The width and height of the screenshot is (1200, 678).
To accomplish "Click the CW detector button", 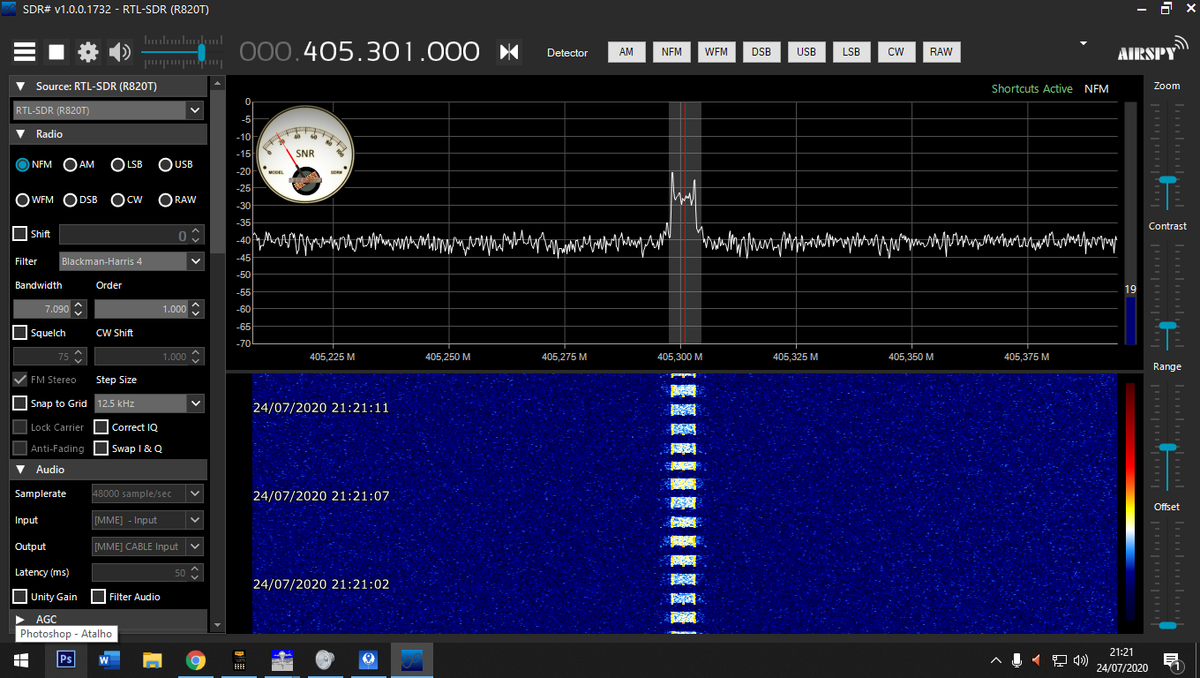I will click(896, 52).
